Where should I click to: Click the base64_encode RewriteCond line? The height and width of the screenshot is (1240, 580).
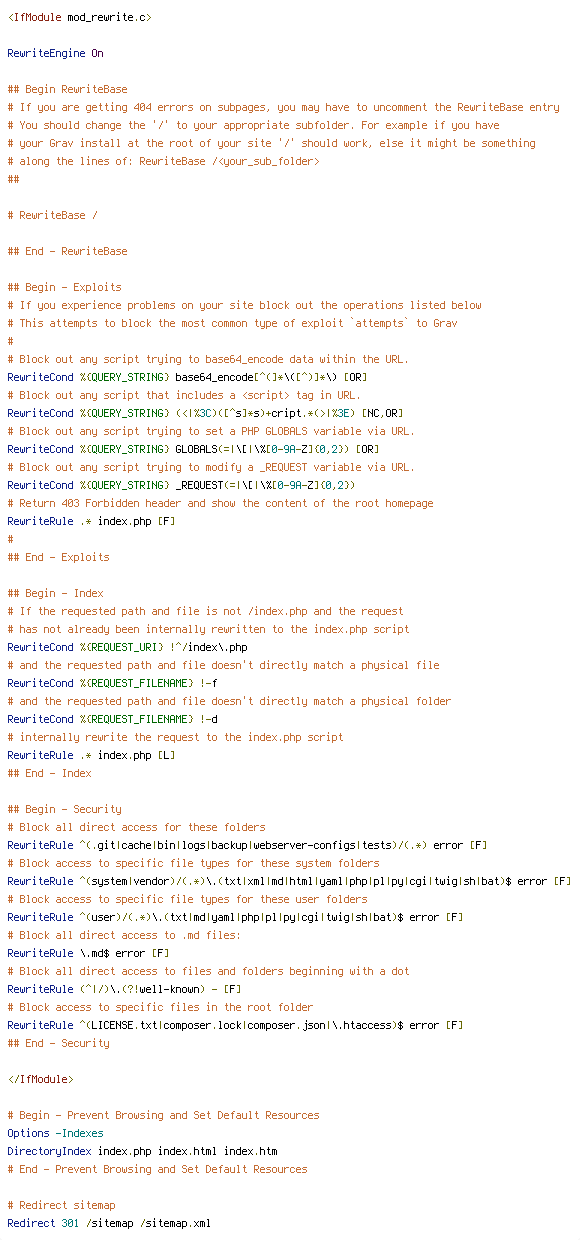click(187, 377)
